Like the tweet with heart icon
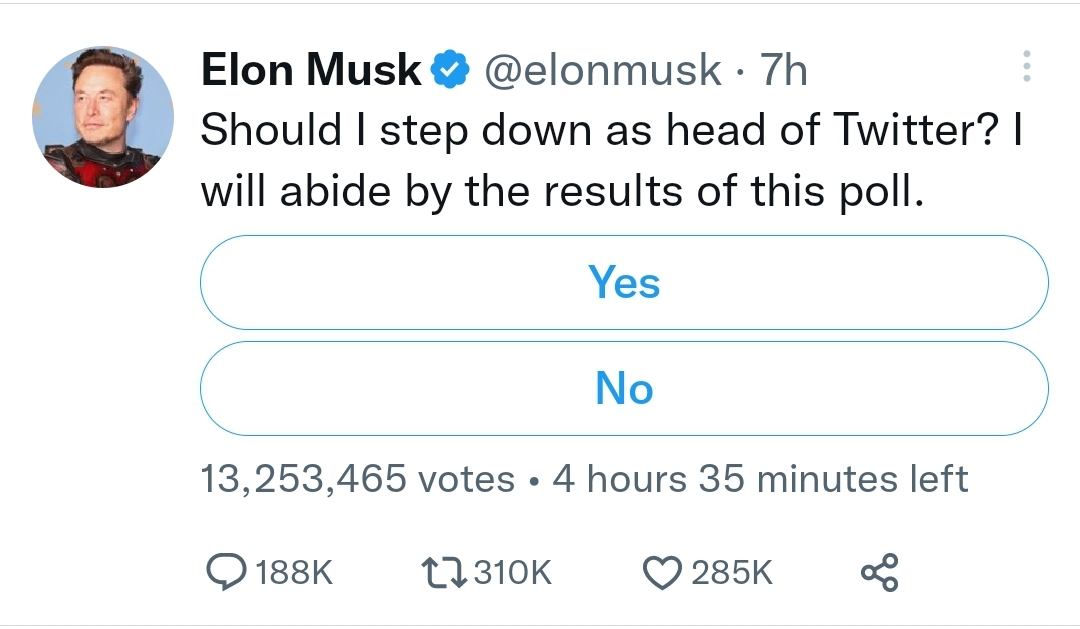Viewport: 1080px width, 629px height. point(661,572)
